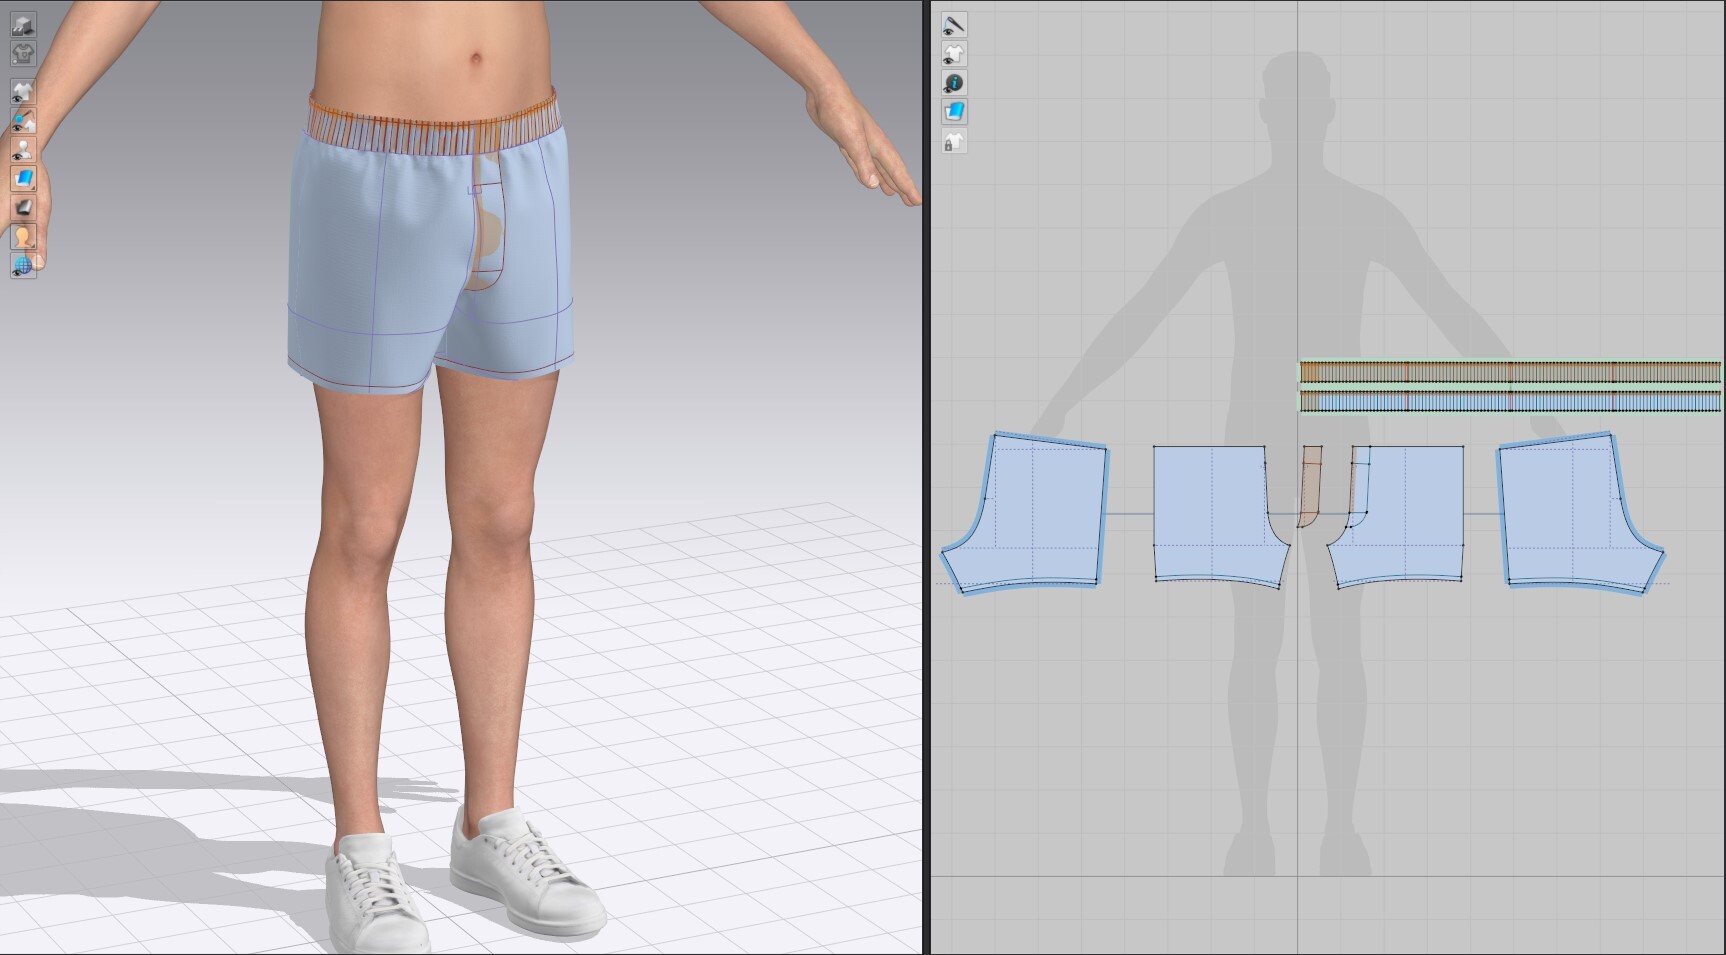Open 3D garment texture surface options
The width and height of the screenshot is (1726, 955).
[x=23, y=179]
